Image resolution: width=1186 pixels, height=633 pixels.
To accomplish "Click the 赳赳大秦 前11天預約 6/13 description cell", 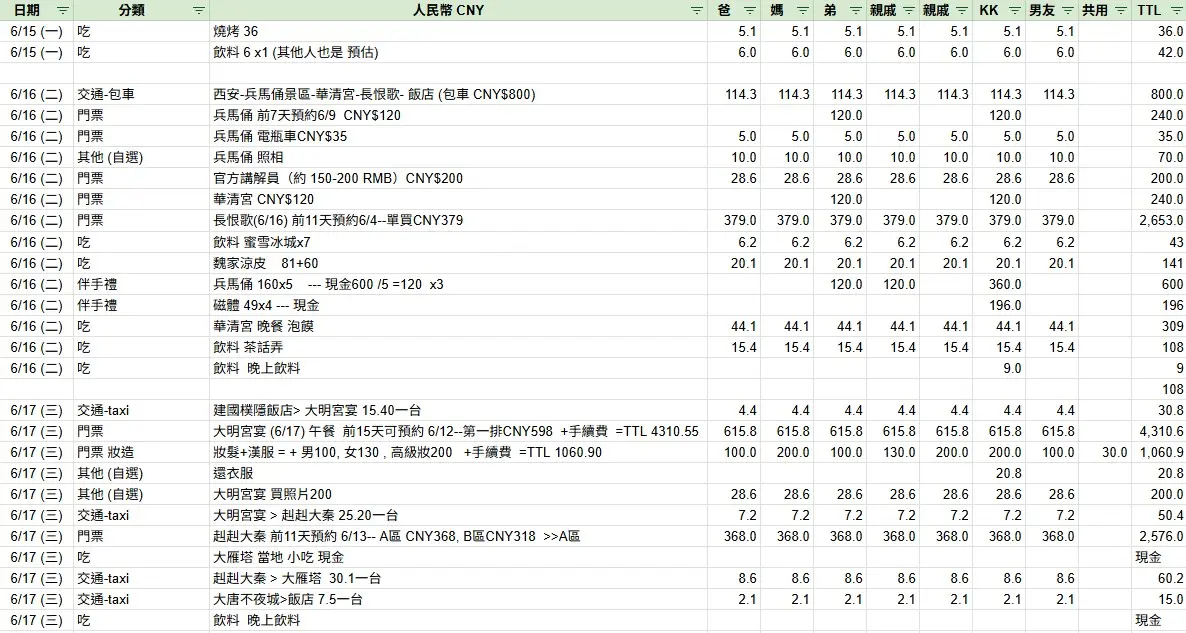I will [x=458, y=536].
